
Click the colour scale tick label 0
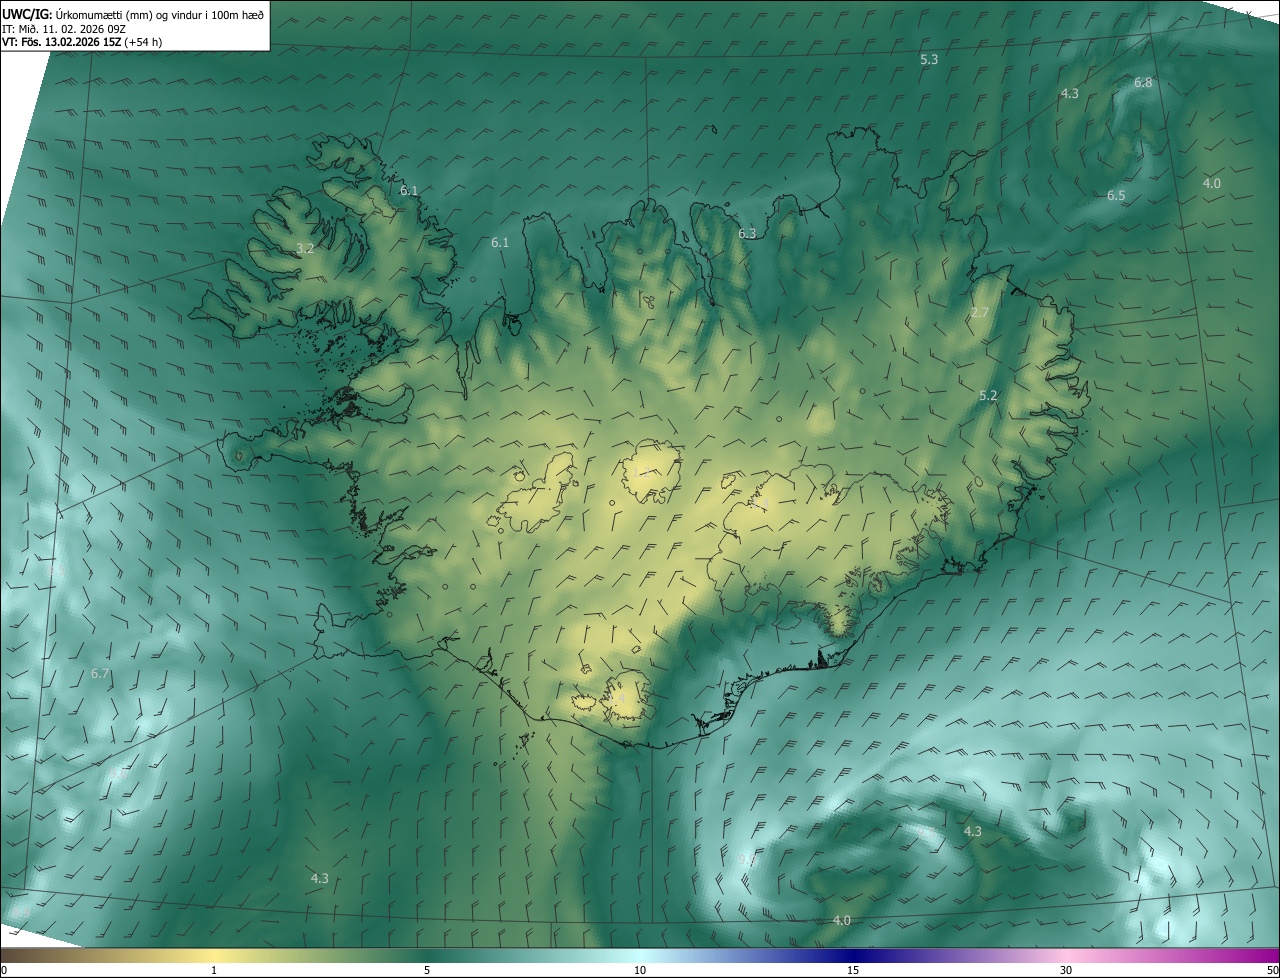[x=4, y=970]
